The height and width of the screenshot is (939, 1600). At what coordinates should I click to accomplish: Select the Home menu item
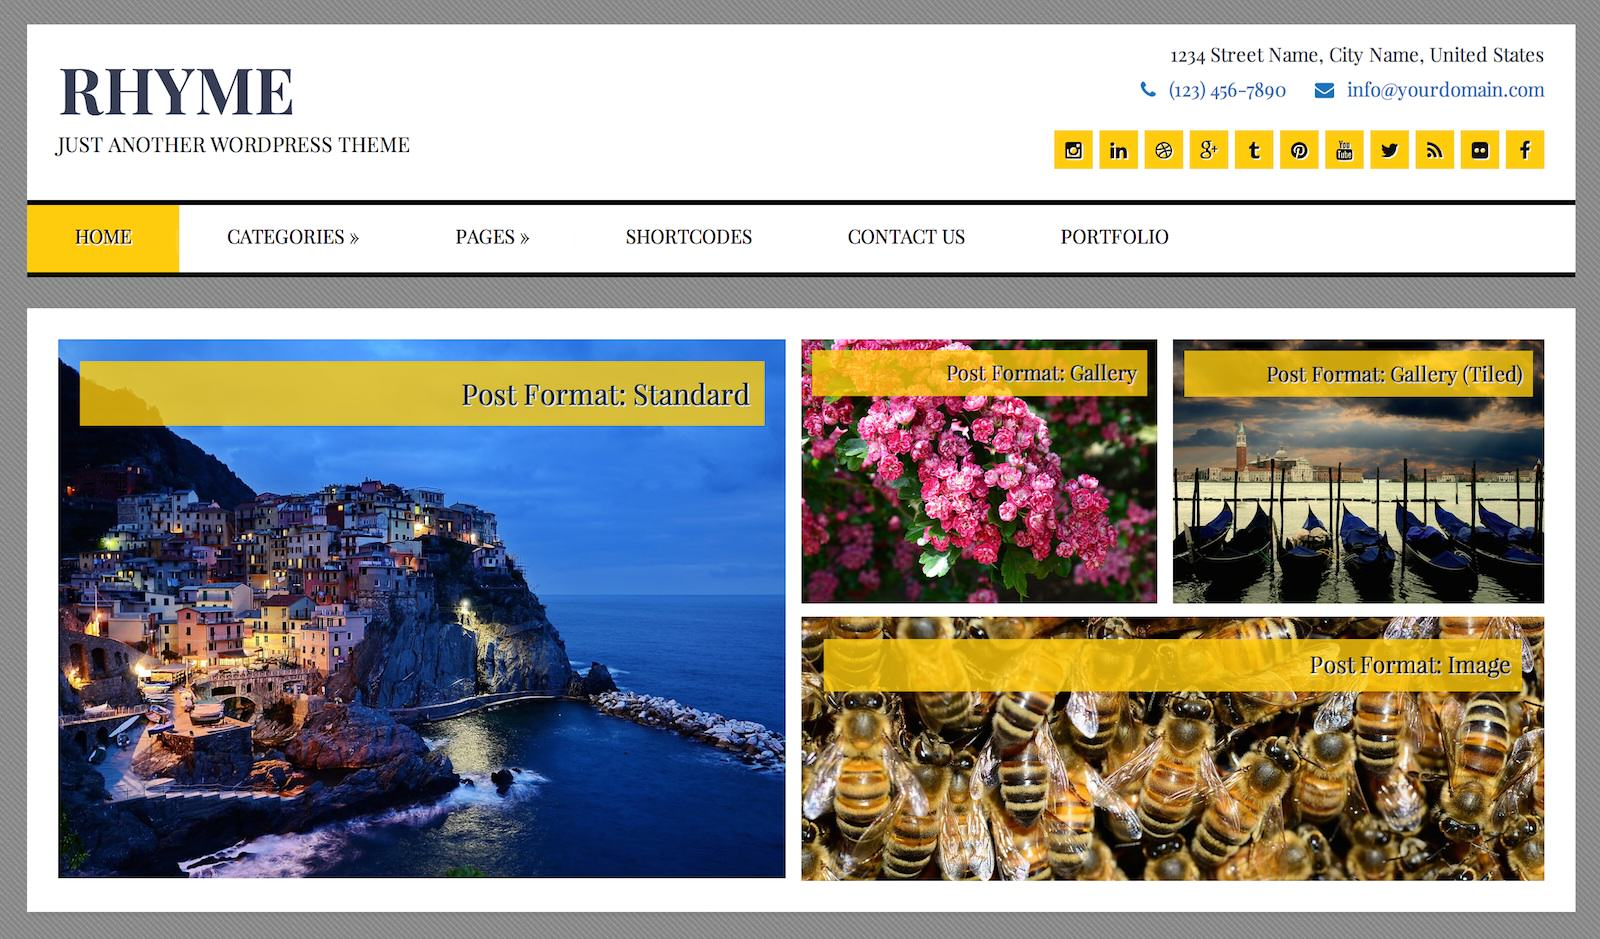pos(103,237)
